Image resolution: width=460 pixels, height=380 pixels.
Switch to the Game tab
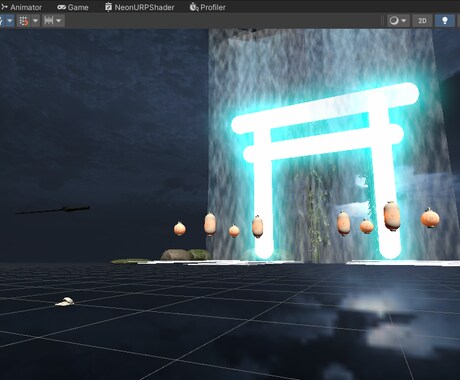pyautogui.click(x=73, y=7)
